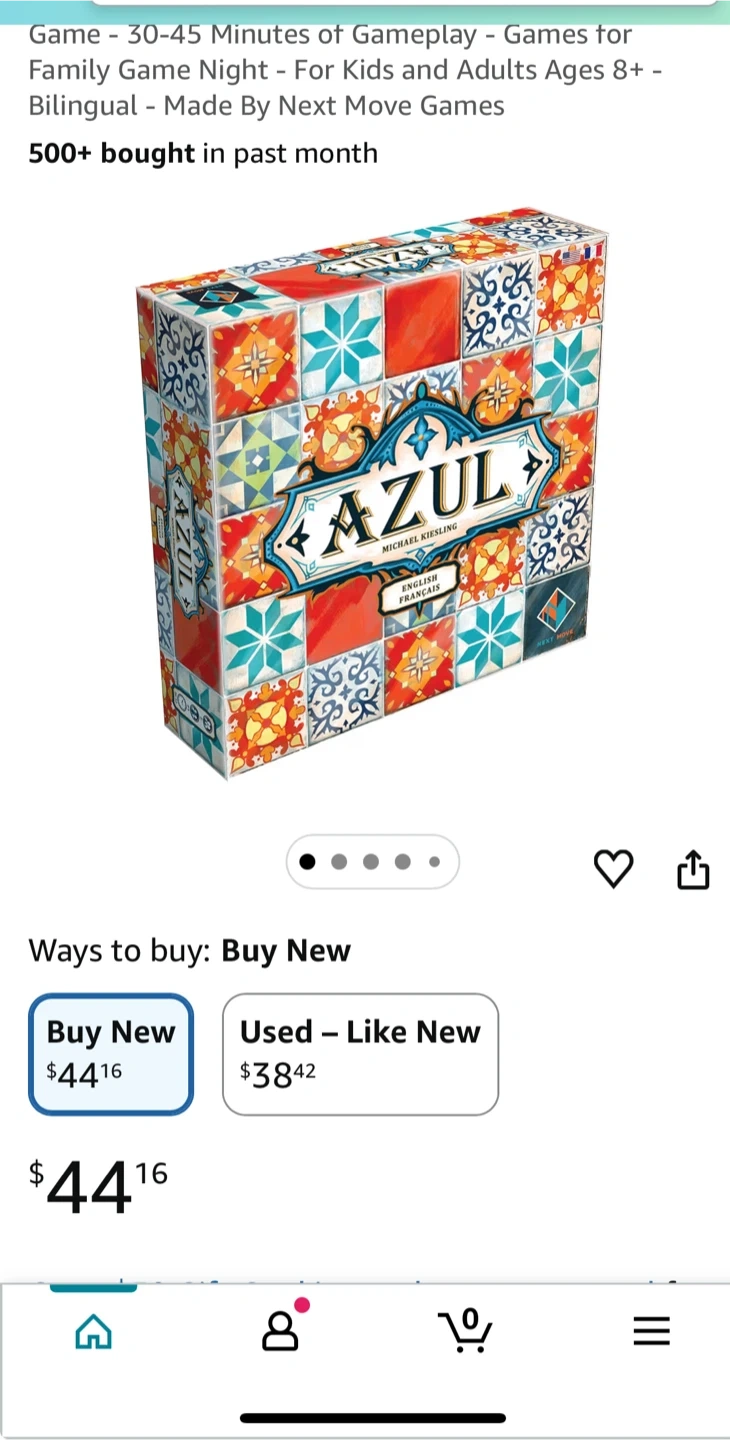Open the shopping cart
The height and width of the screenshot is (1440, 730).
pyautogui.click(x=465, y=1331)
